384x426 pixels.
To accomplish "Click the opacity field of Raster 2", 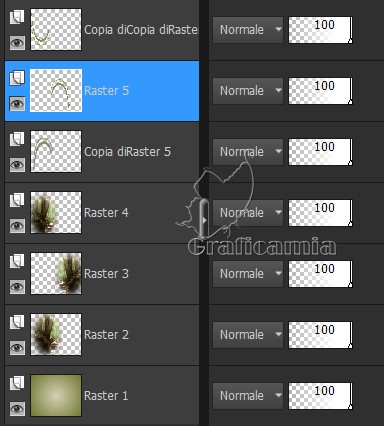I will pos(320,335).
